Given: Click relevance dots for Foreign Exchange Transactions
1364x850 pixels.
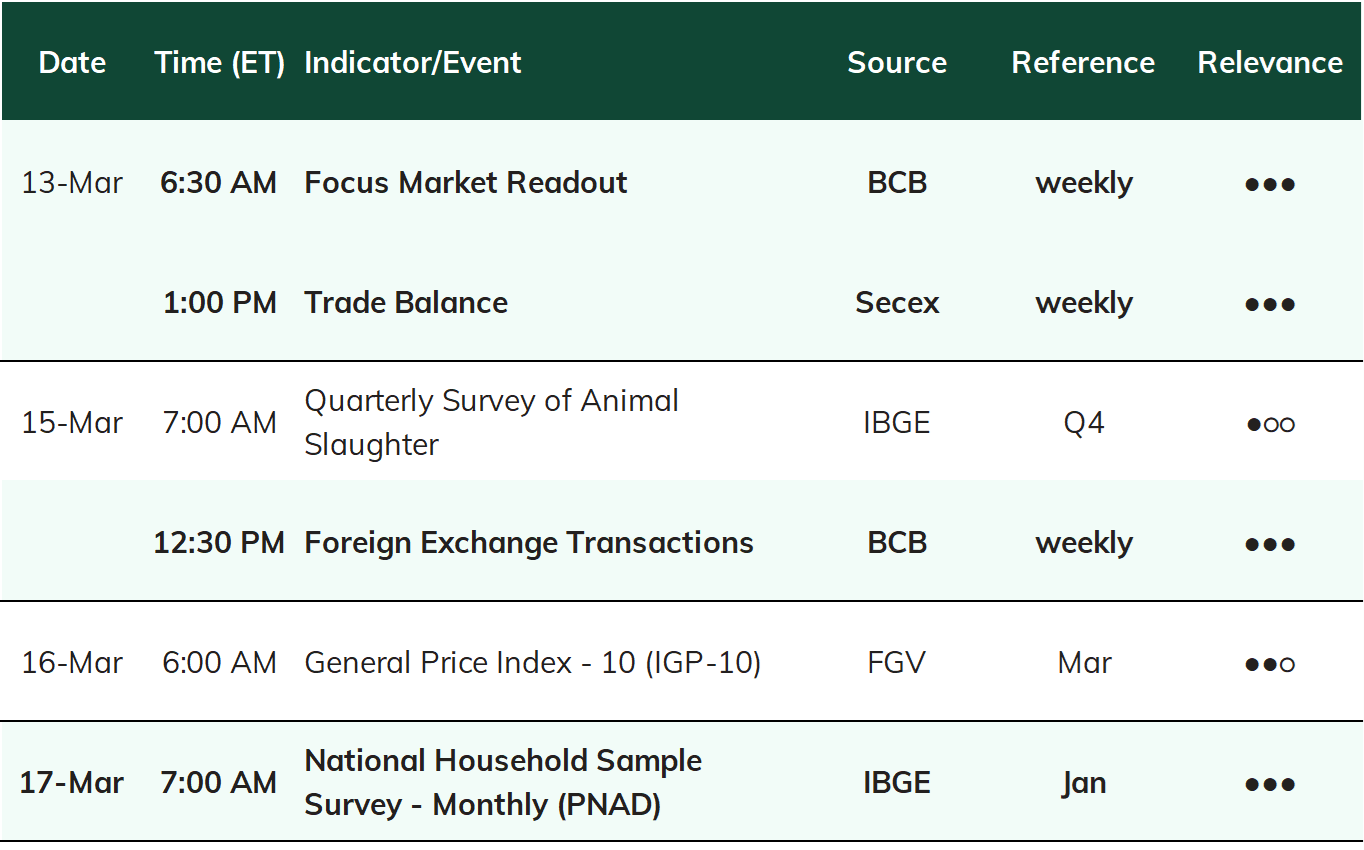Looking at the screenshot, I should coord(1270,544).
